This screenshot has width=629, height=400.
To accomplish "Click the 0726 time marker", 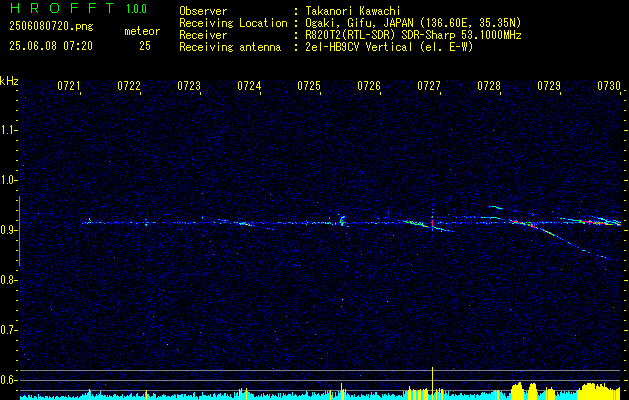I will (x=369, y=86).
